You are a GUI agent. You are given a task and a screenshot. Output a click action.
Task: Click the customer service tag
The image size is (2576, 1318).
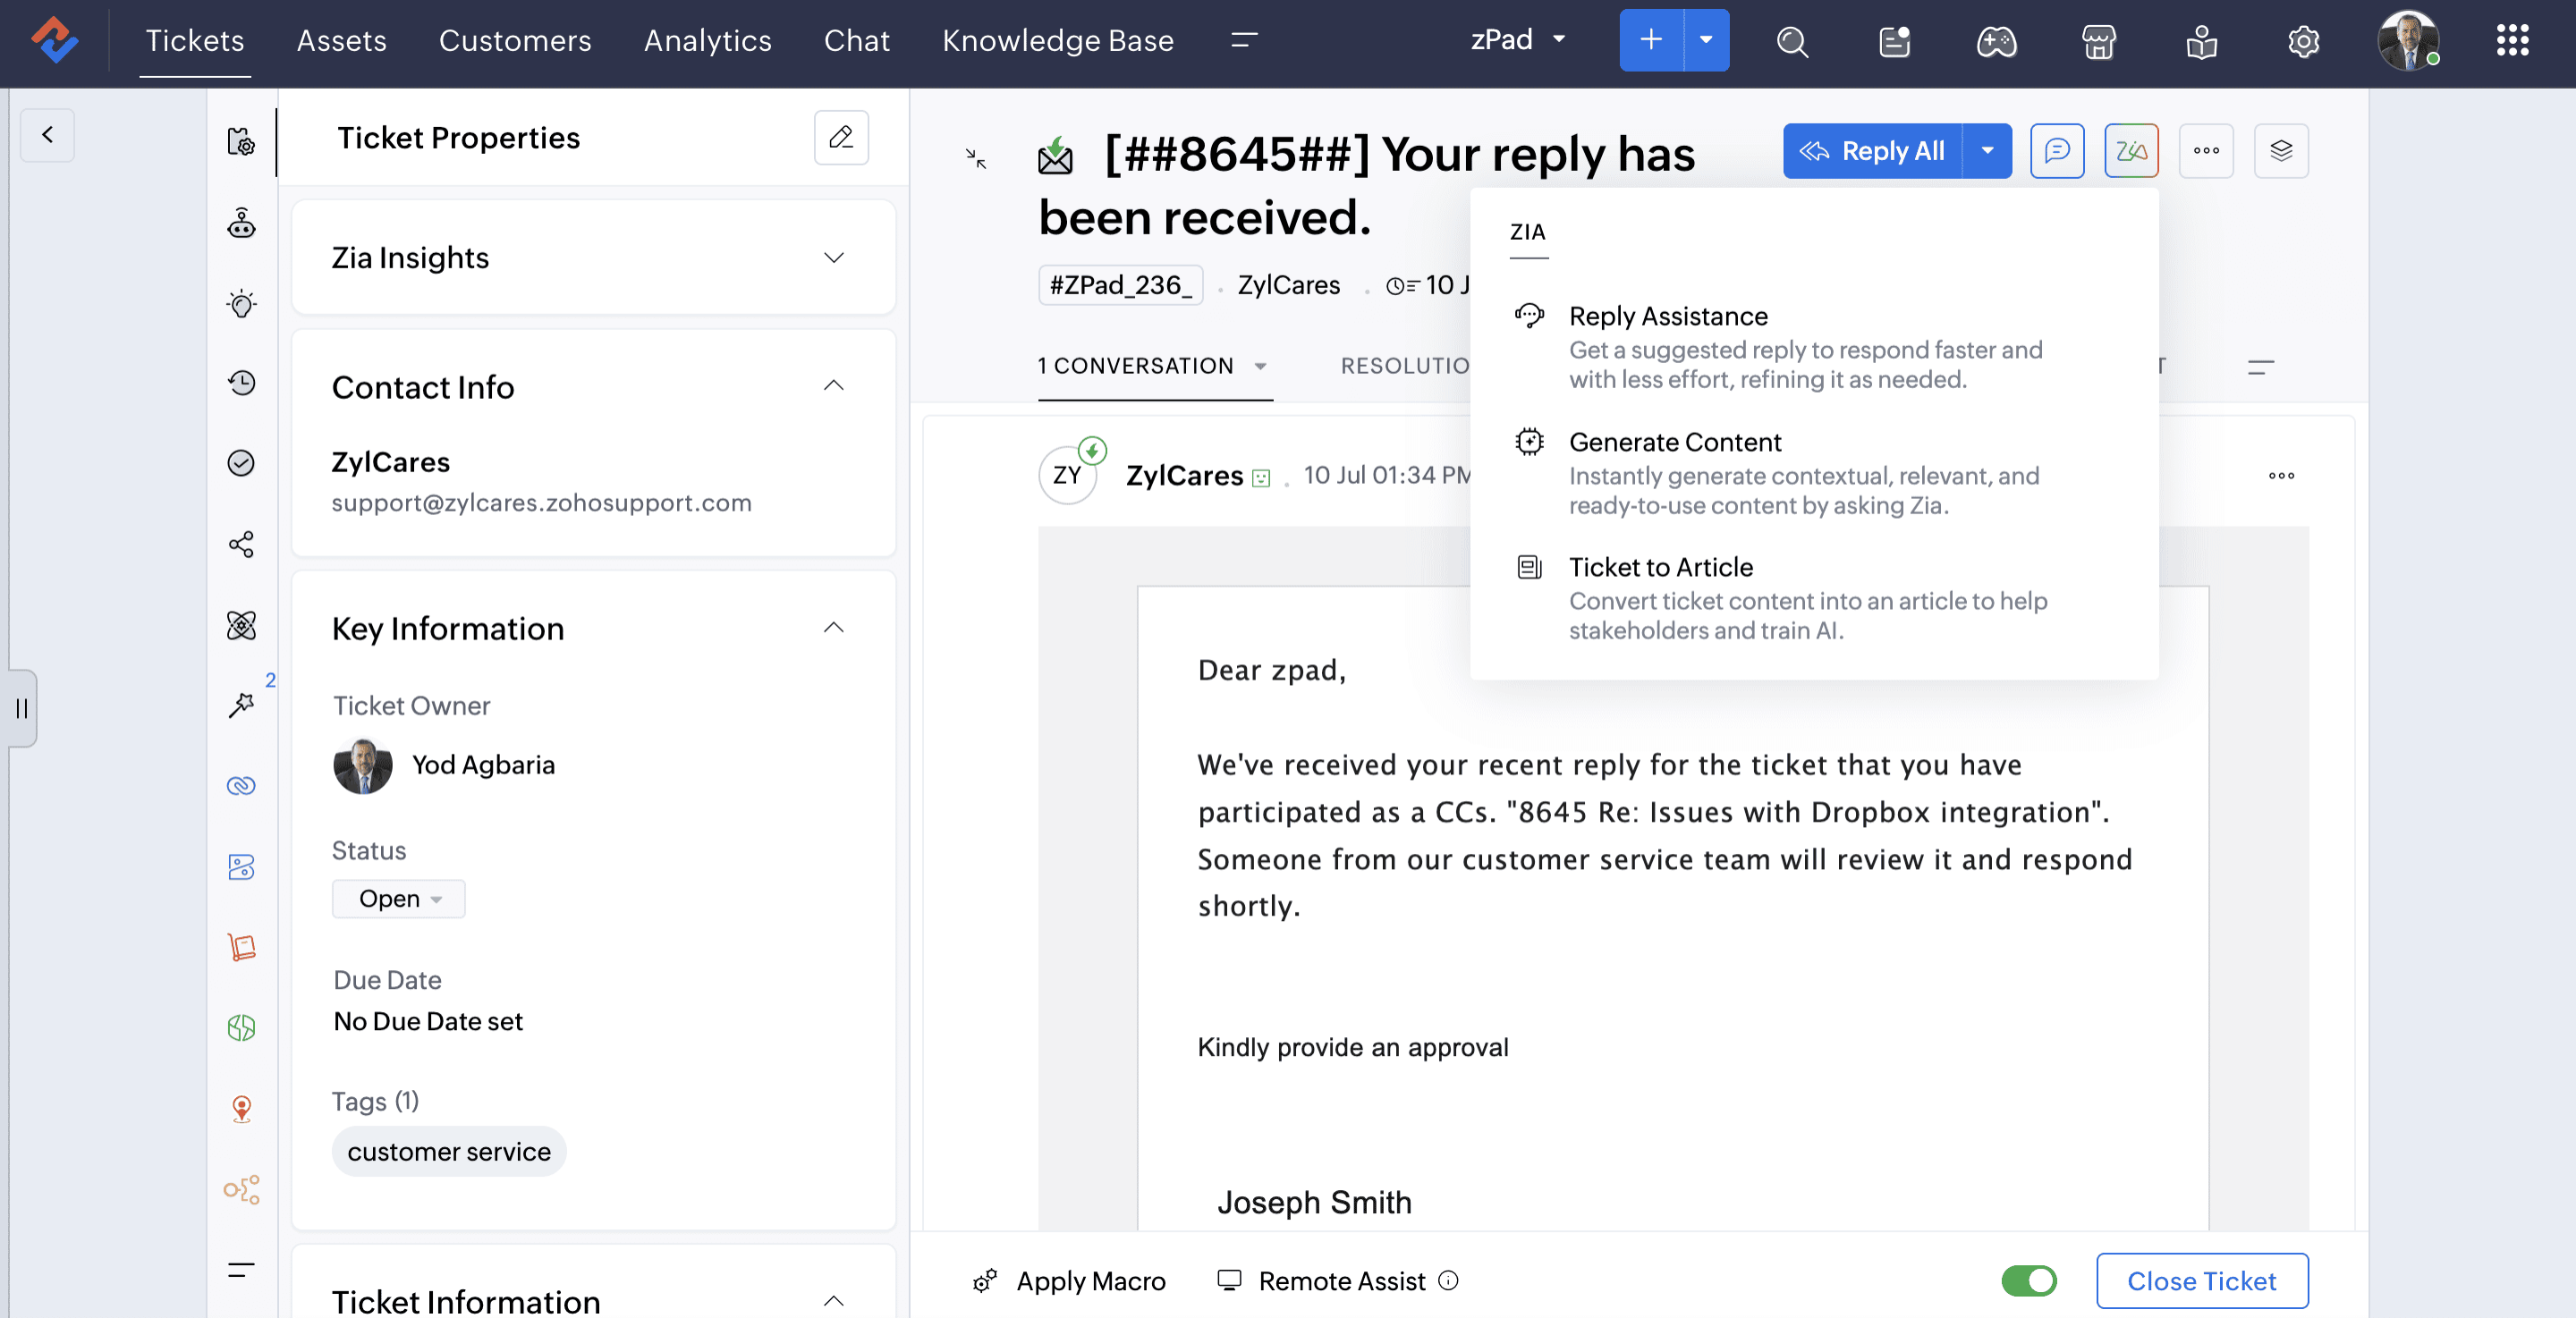[449, 1152]
